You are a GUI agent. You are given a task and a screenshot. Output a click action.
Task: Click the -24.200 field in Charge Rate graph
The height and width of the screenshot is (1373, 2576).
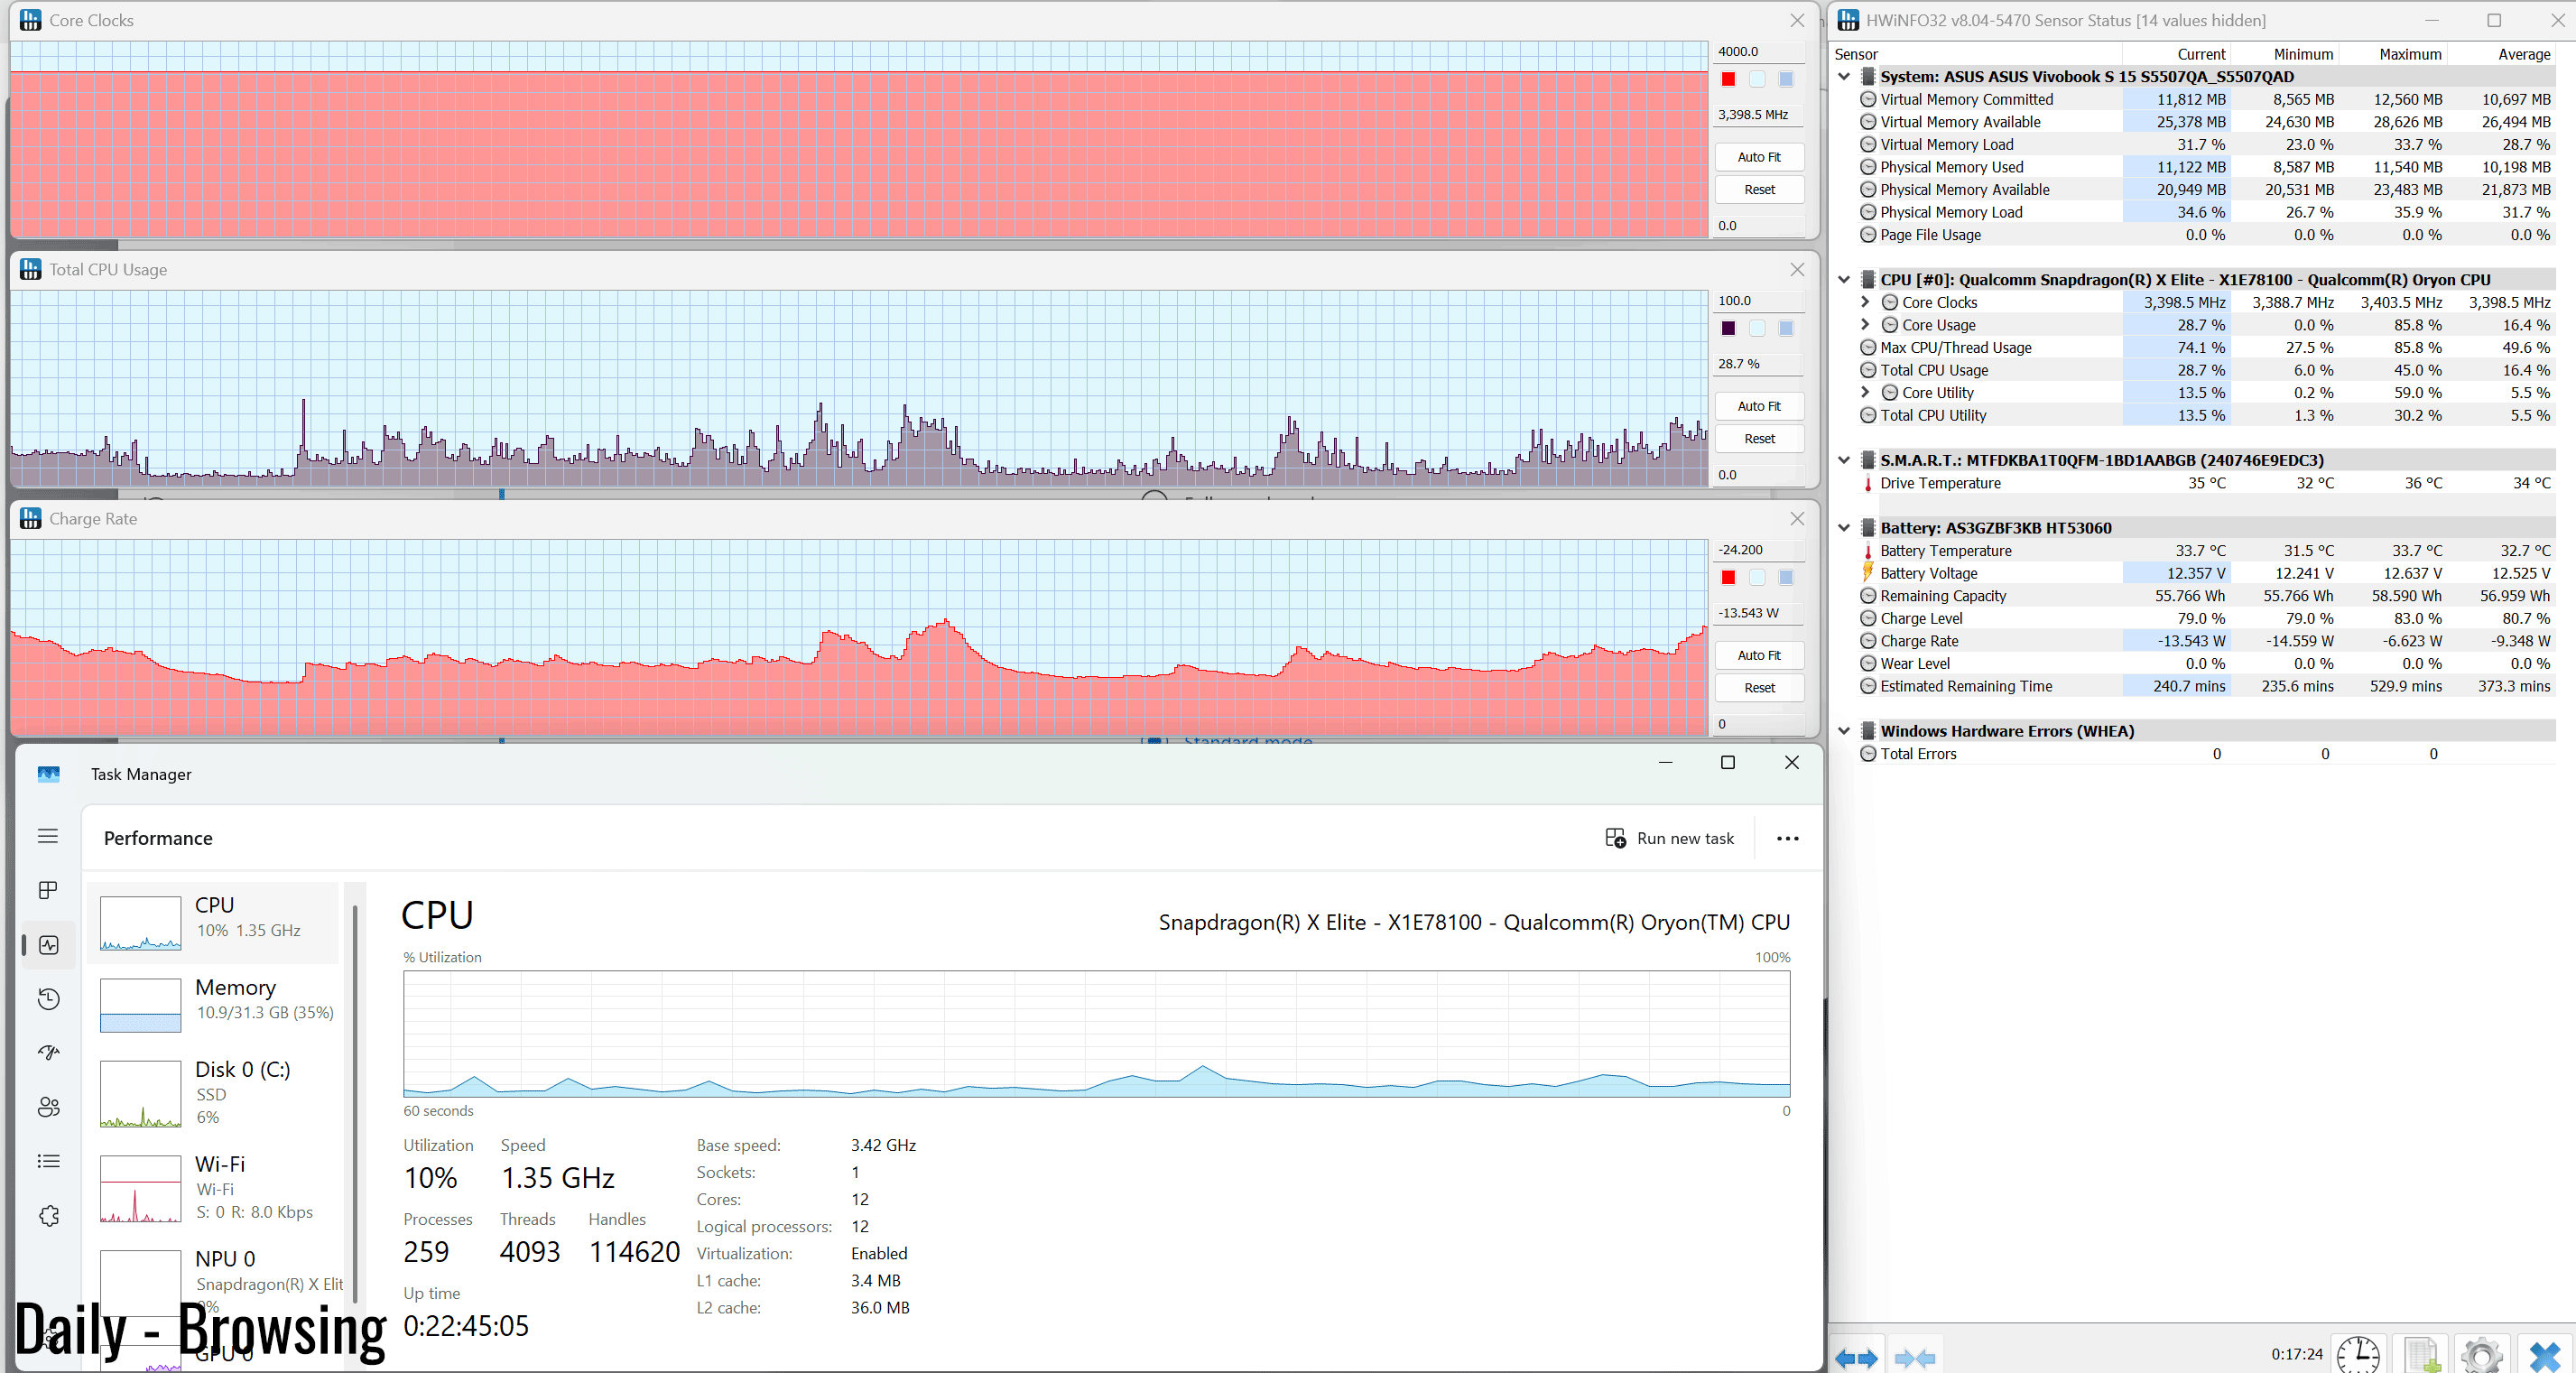(1759, 550)
